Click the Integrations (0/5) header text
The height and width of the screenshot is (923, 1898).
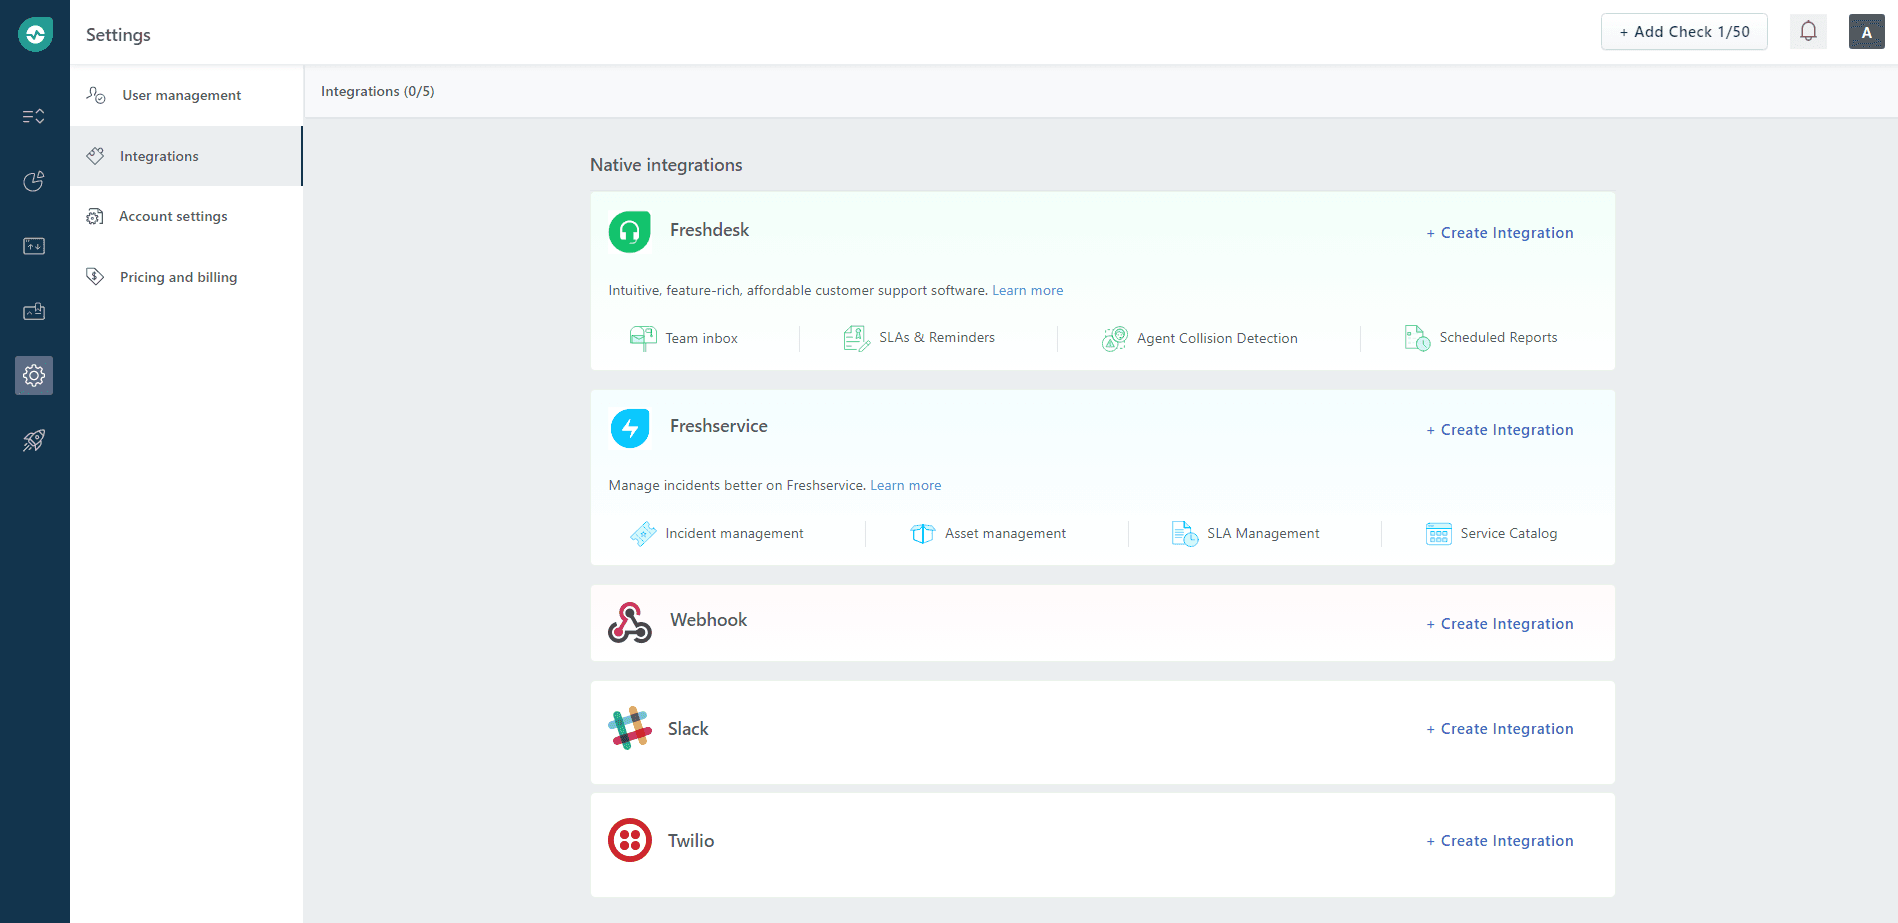pos(378,91)
